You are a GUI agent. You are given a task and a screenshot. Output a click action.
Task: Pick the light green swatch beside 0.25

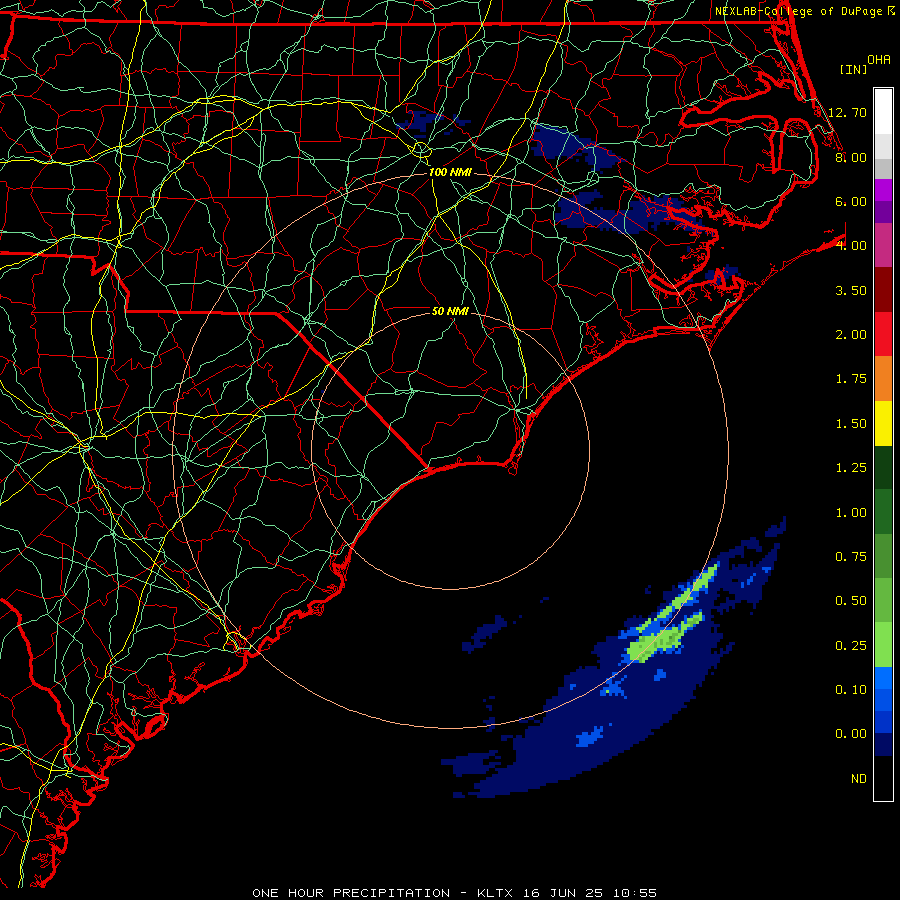coord(883,645)
